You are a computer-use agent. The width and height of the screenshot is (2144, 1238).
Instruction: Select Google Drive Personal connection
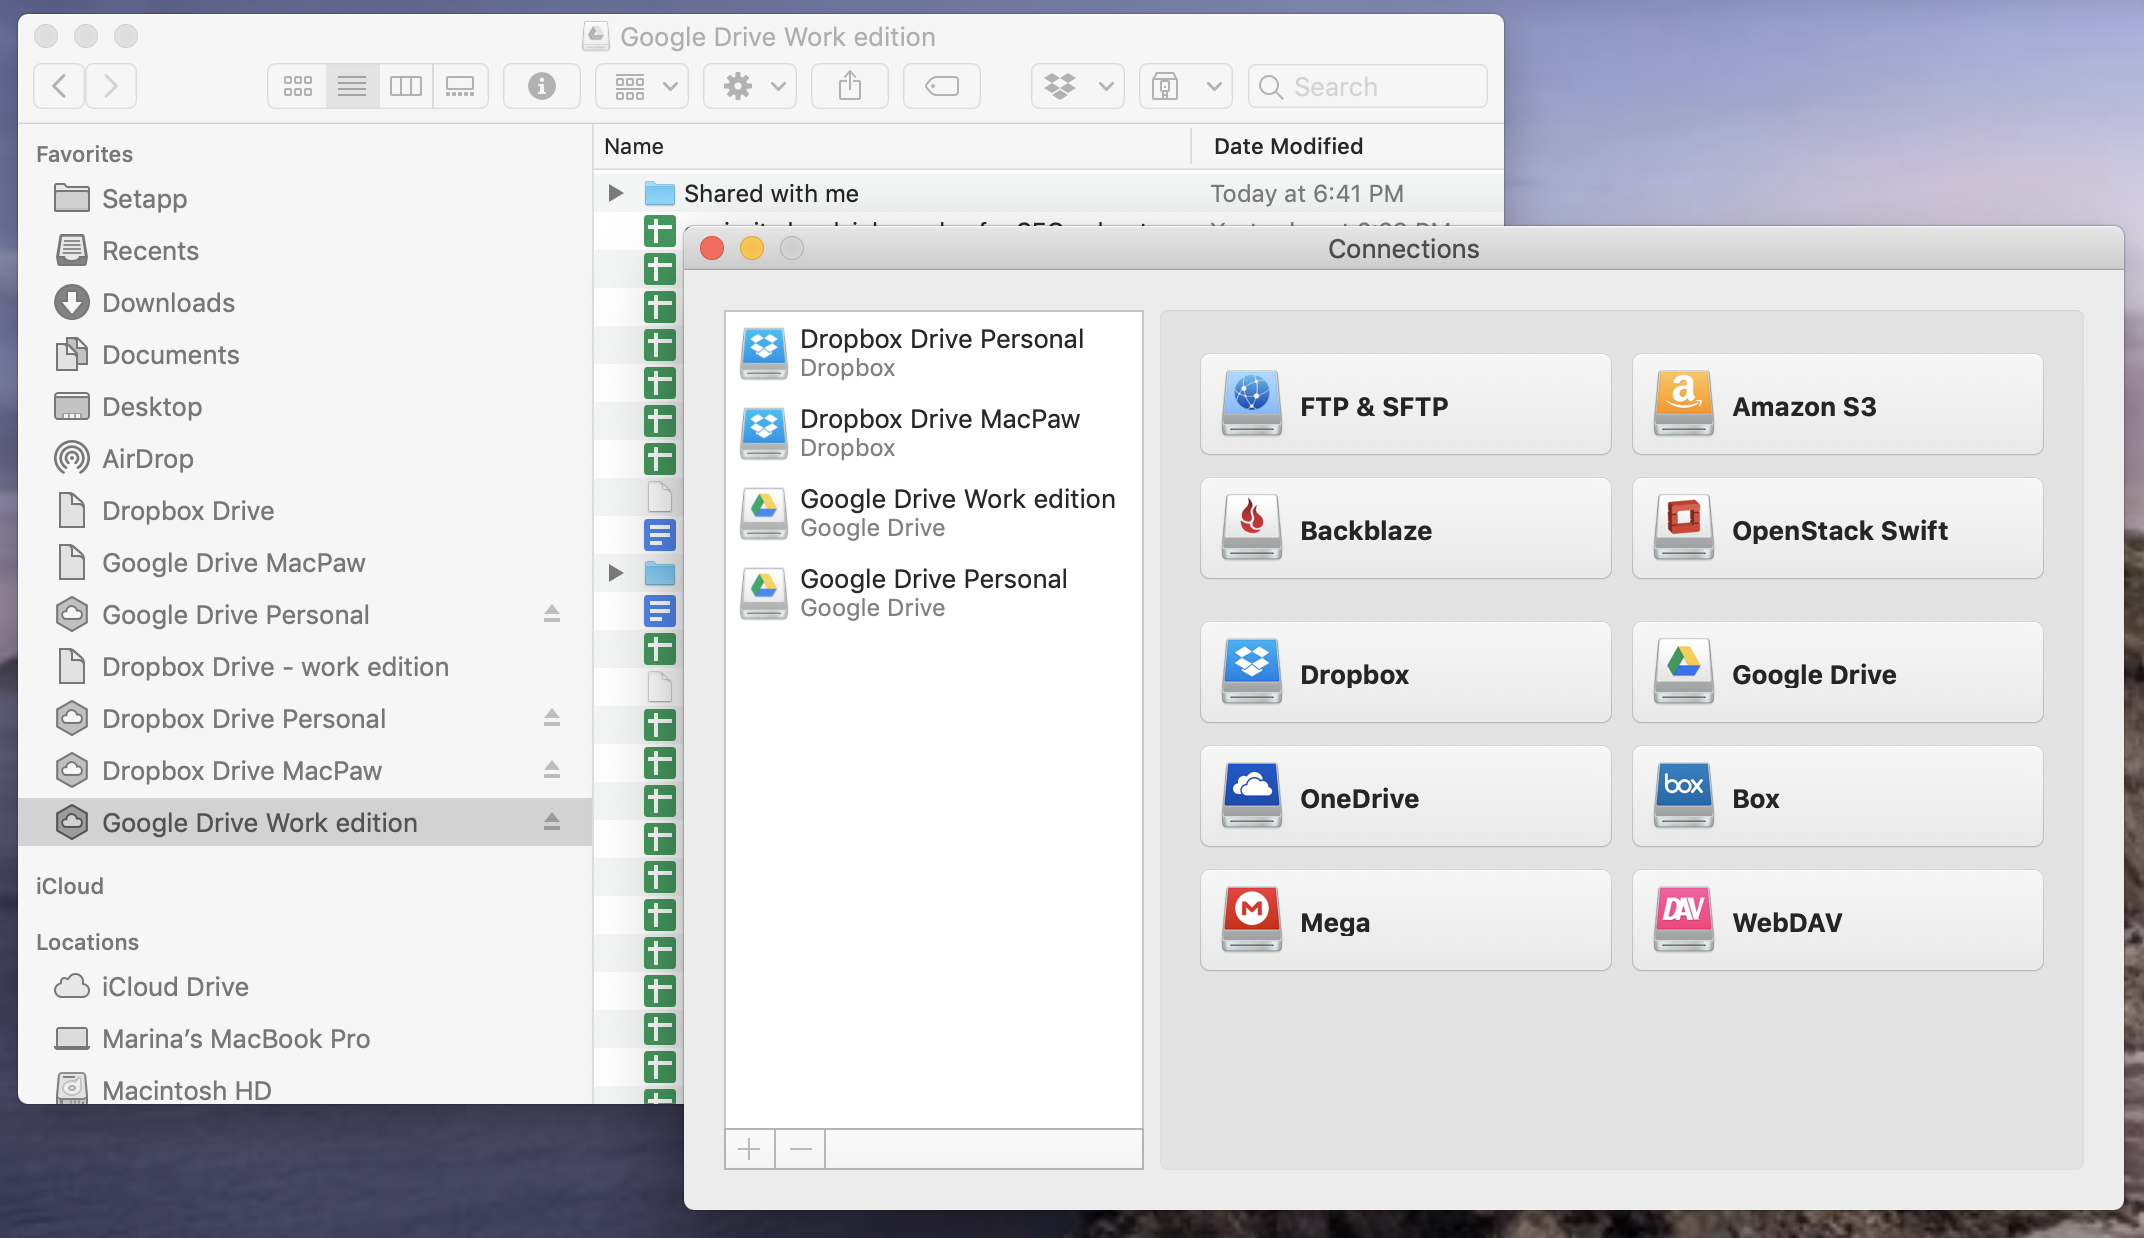(934, 593)
